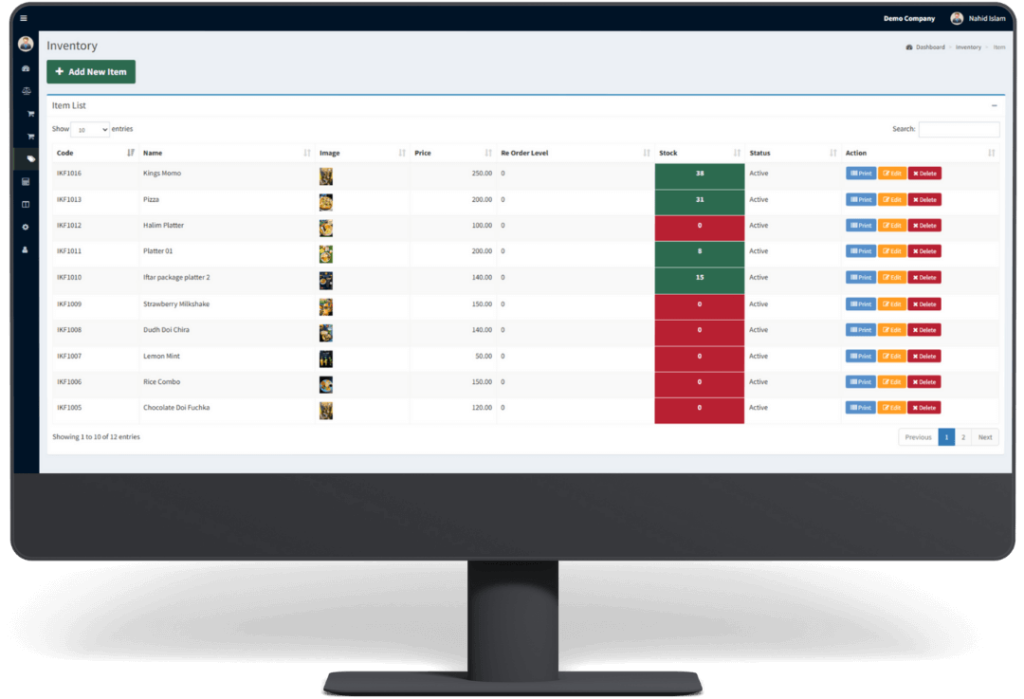Open the hamburger menu in top bar
This screenshot has width=1024, height=699.
24,18
